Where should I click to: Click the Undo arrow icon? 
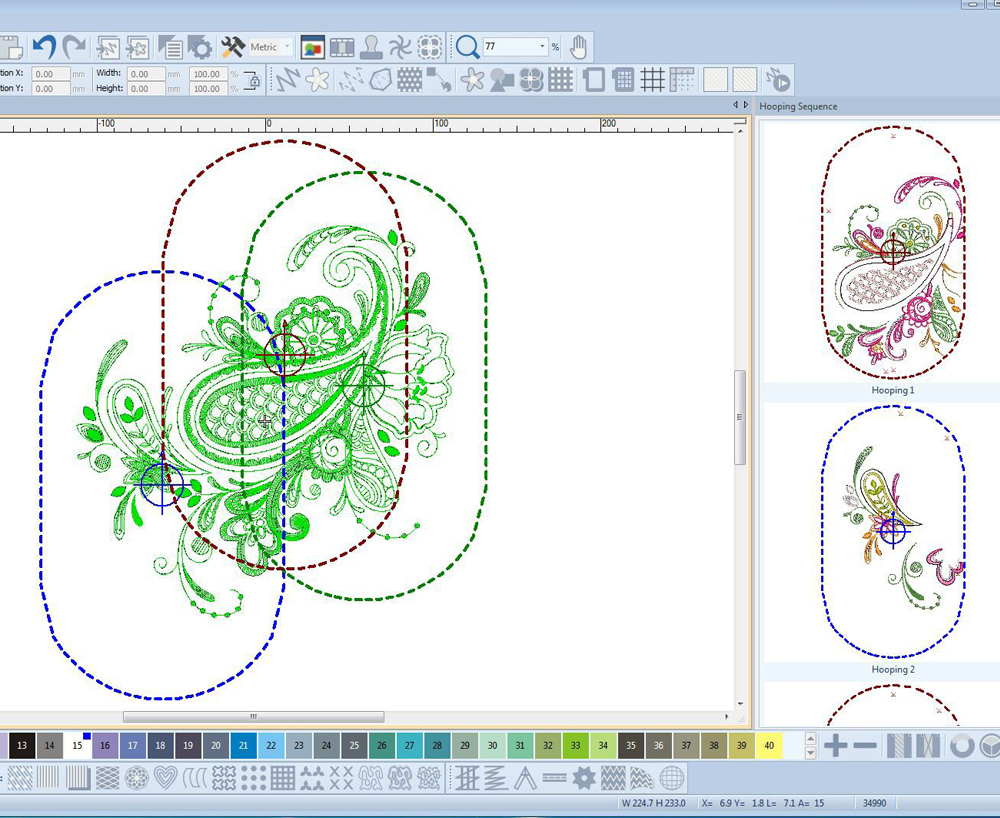click(x=44, y=47)
